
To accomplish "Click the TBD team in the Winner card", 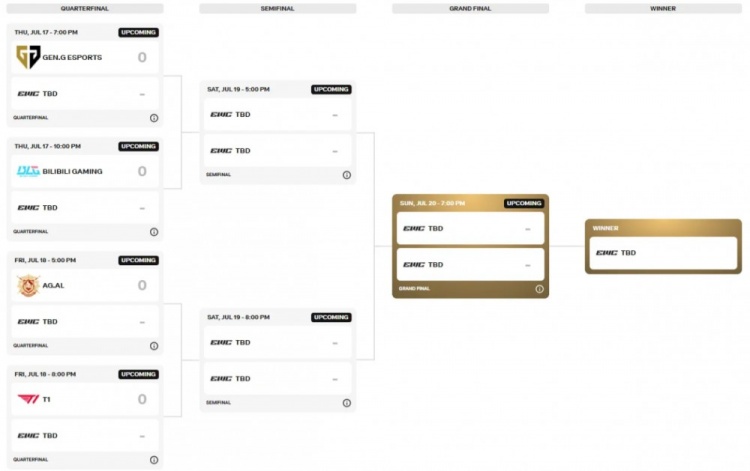I will click(x=628, y=253).
